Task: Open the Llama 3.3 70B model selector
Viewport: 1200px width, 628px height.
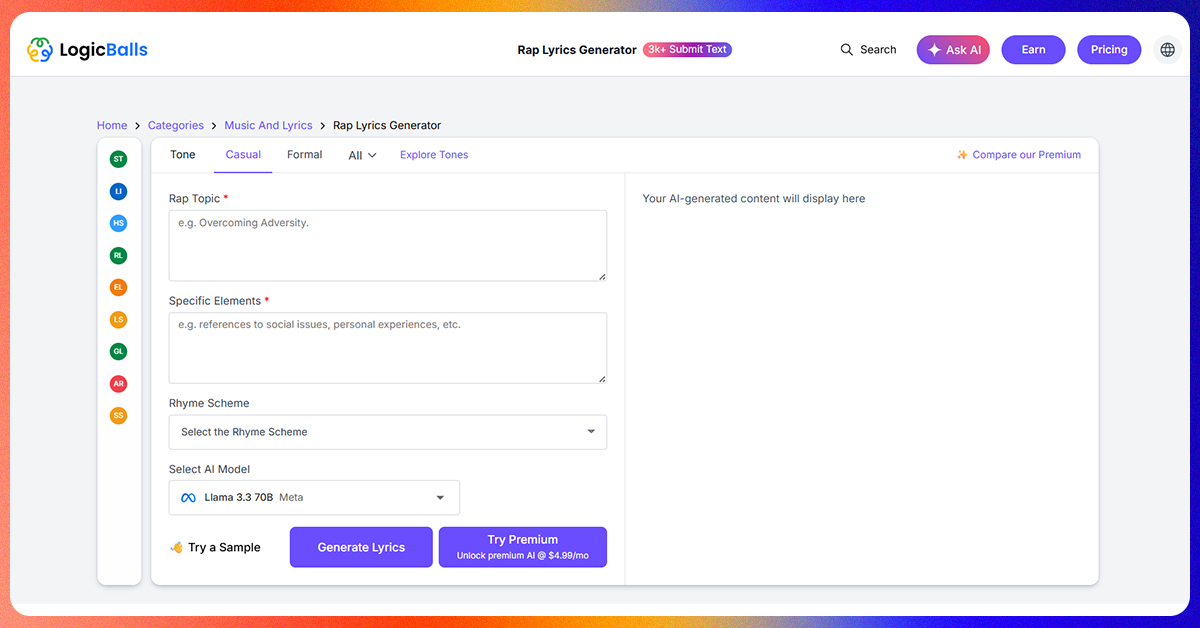Action: (x=314, y=497)
